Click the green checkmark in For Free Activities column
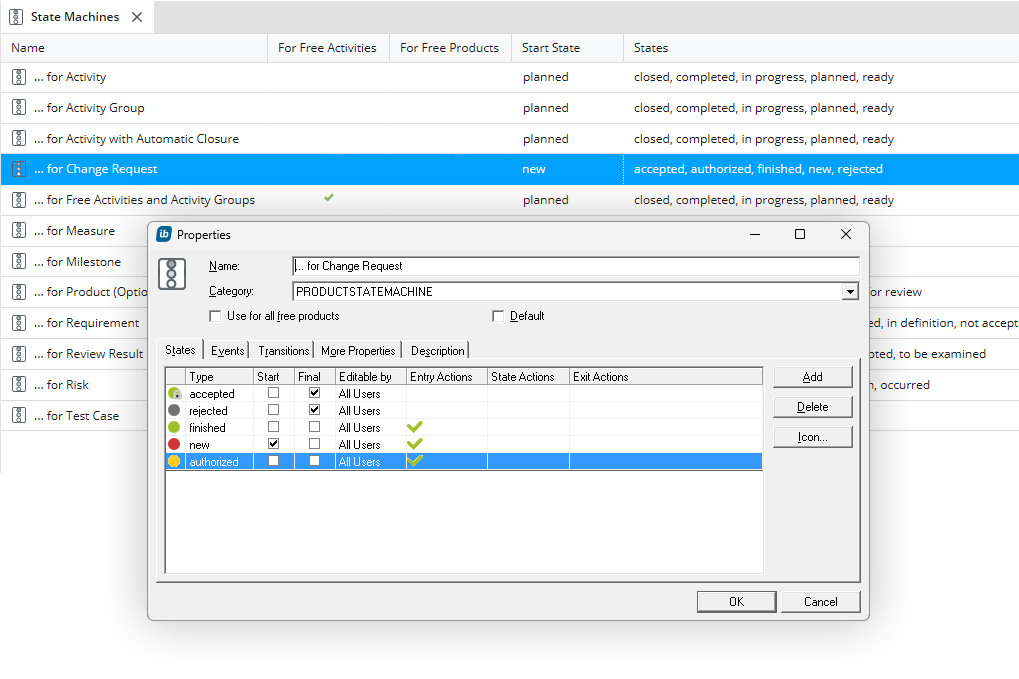 [329, 199]
